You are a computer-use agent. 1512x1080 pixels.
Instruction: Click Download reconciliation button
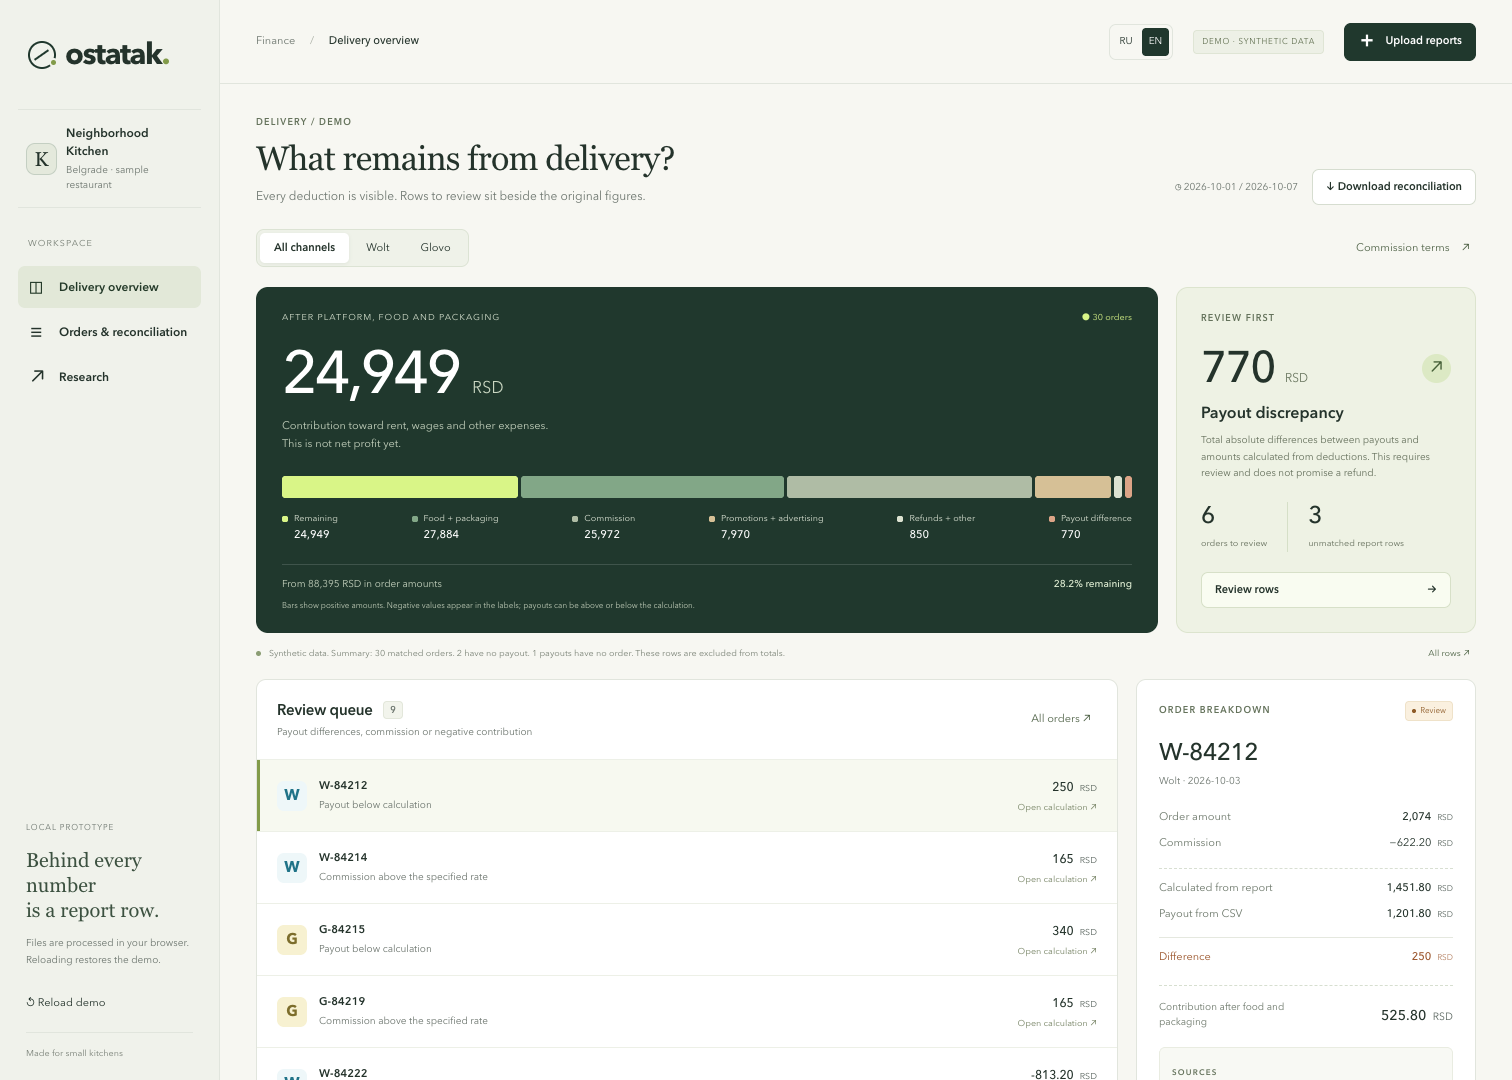click(x=1394, y=187)
